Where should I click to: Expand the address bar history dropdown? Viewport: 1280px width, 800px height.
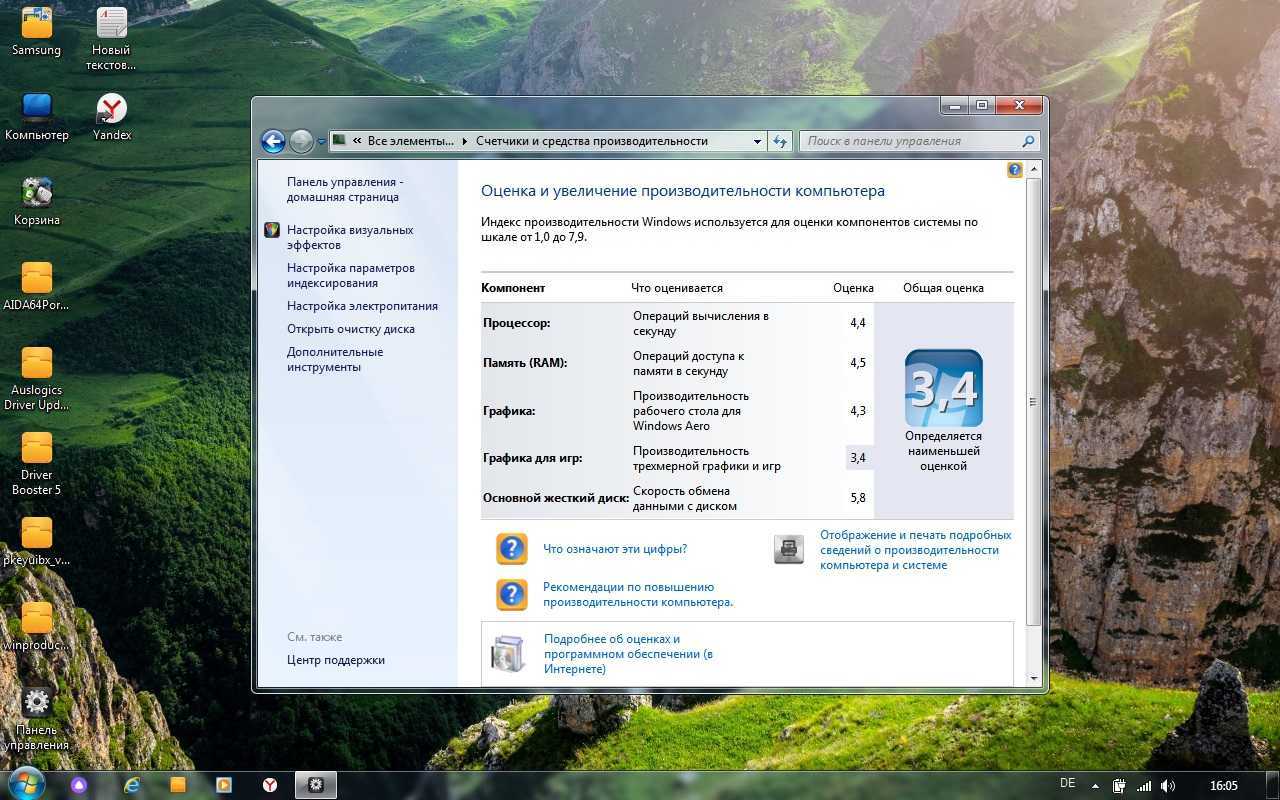click(x=757, y=141)
